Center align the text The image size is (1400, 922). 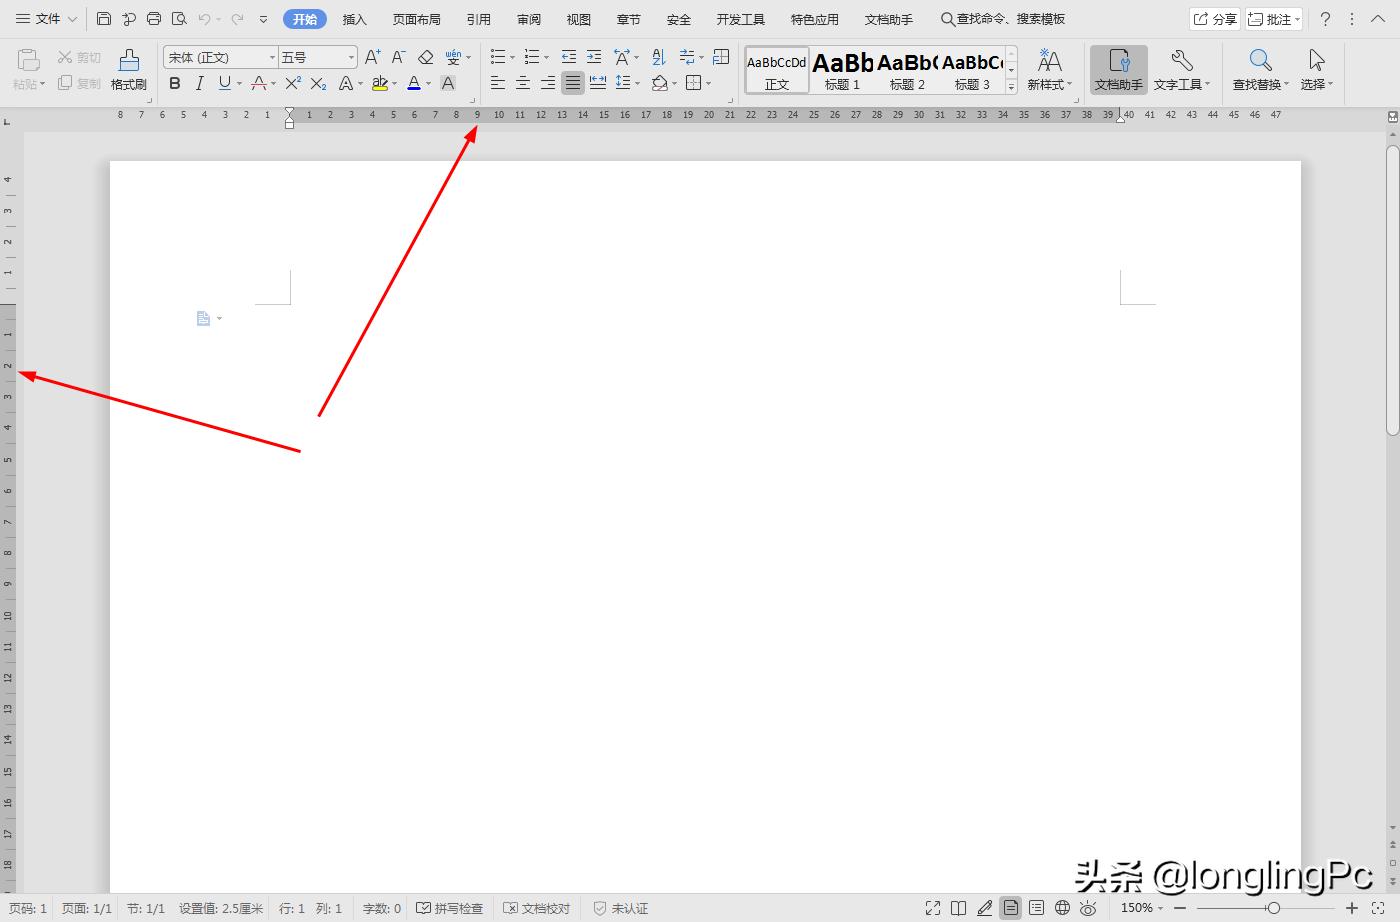coord(523,84)
